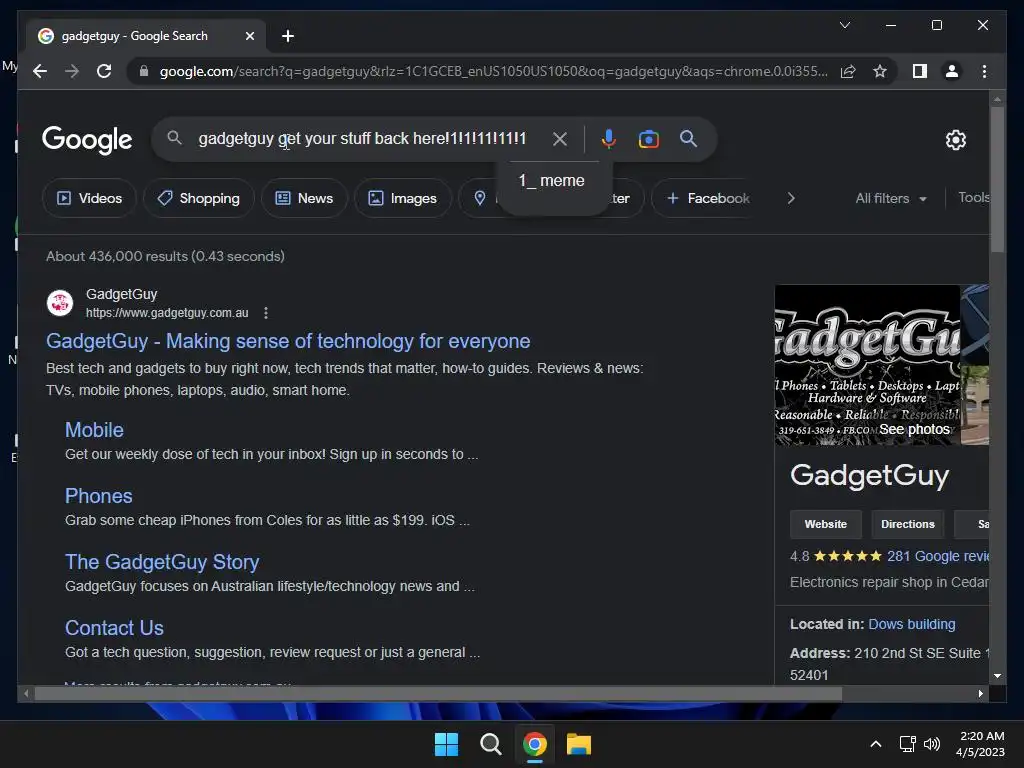Open Google quick settings gear

955,140
